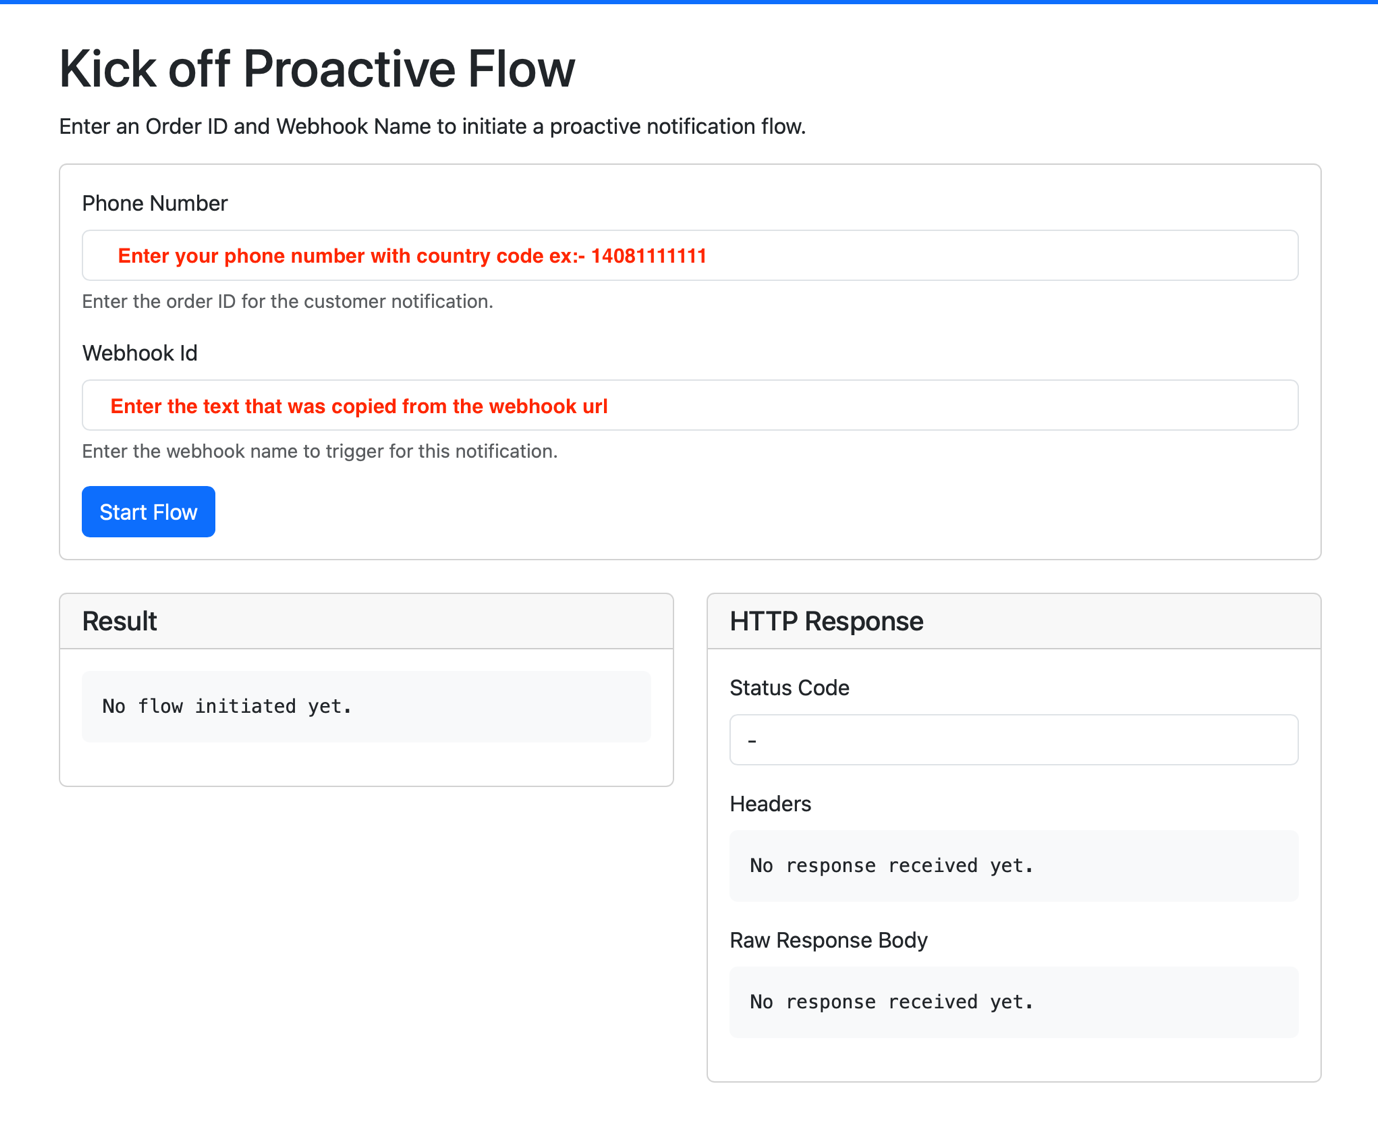Click the Phone Number label

point(155,204)
